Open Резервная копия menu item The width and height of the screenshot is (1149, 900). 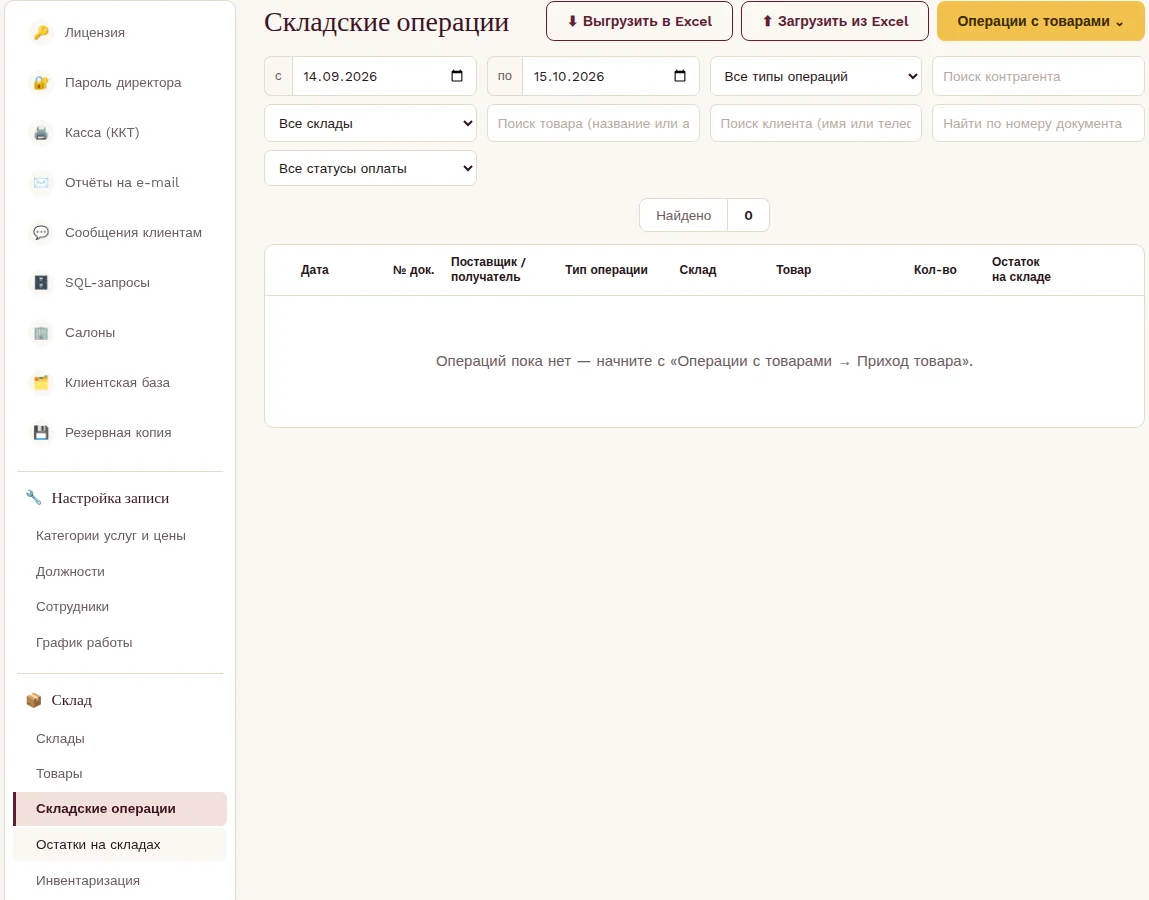coord(119,432)
